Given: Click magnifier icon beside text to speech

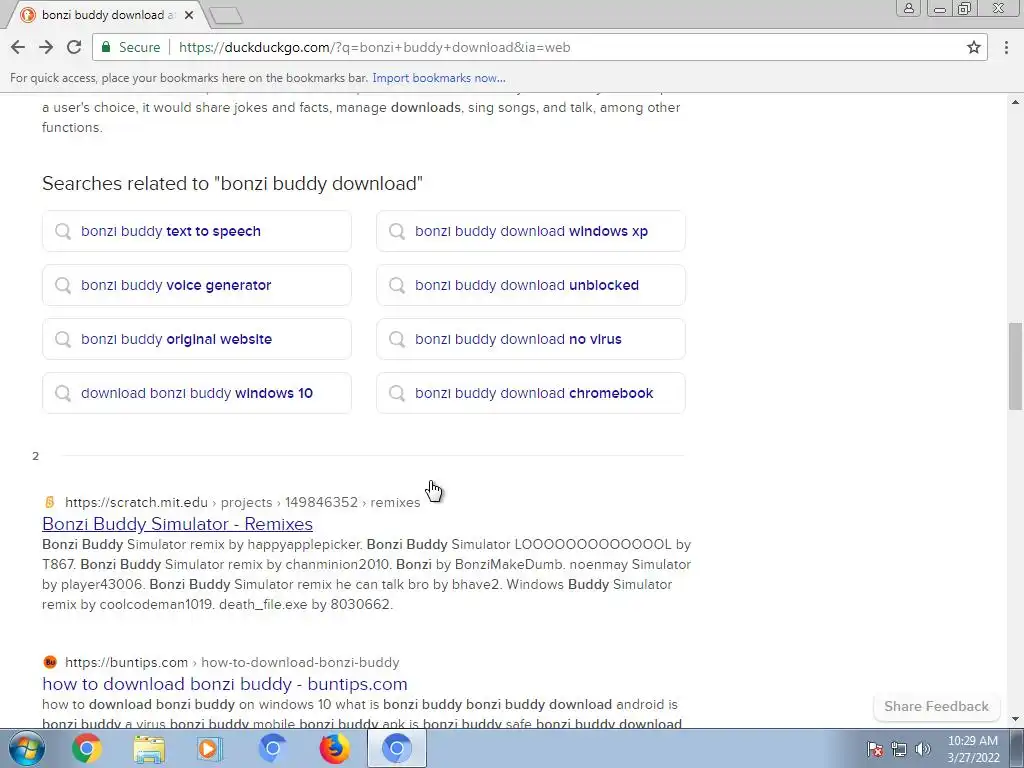Looking at the screenshot, I should point(63,231).
